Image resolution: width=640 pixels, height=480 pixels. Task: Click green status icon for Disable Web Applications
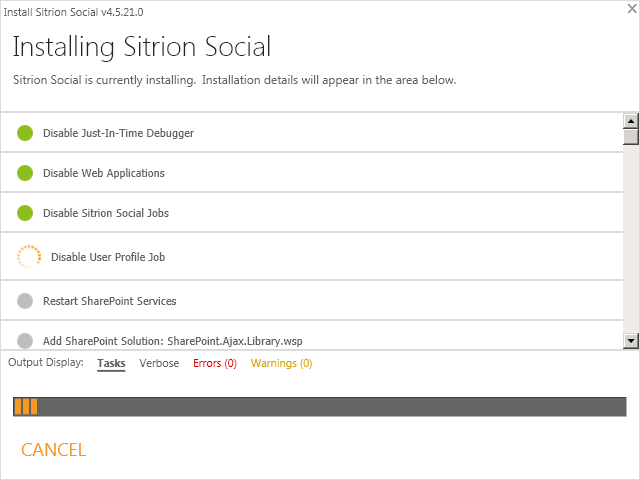[25, 173]
